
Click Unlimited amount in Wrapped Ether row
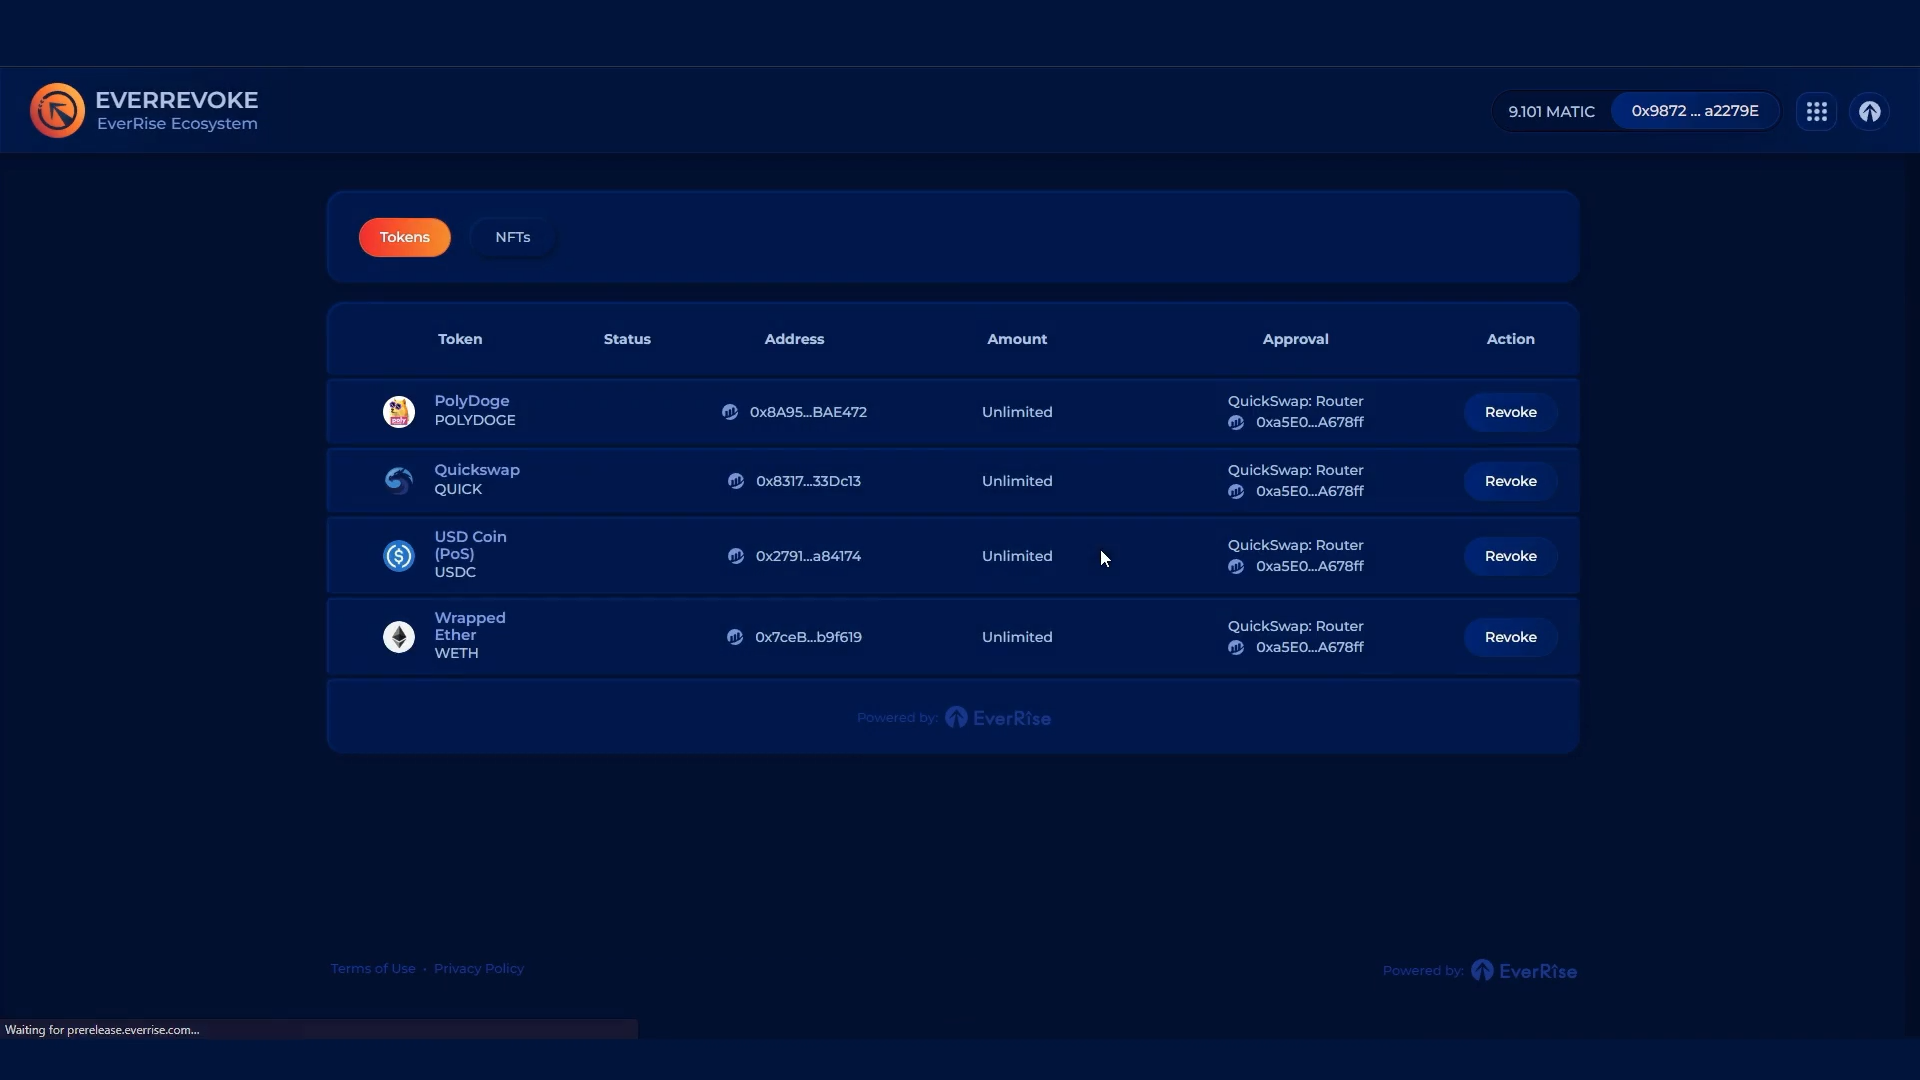click(1017, 637)
